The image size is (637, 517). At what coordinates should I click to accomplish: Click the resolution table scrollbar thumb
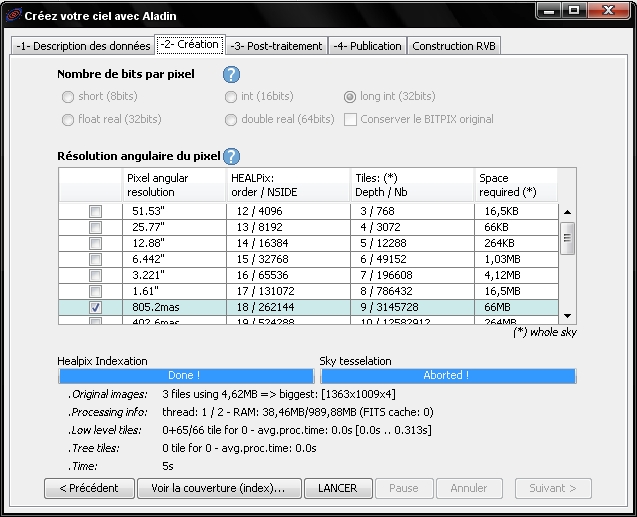click(568, 238)
